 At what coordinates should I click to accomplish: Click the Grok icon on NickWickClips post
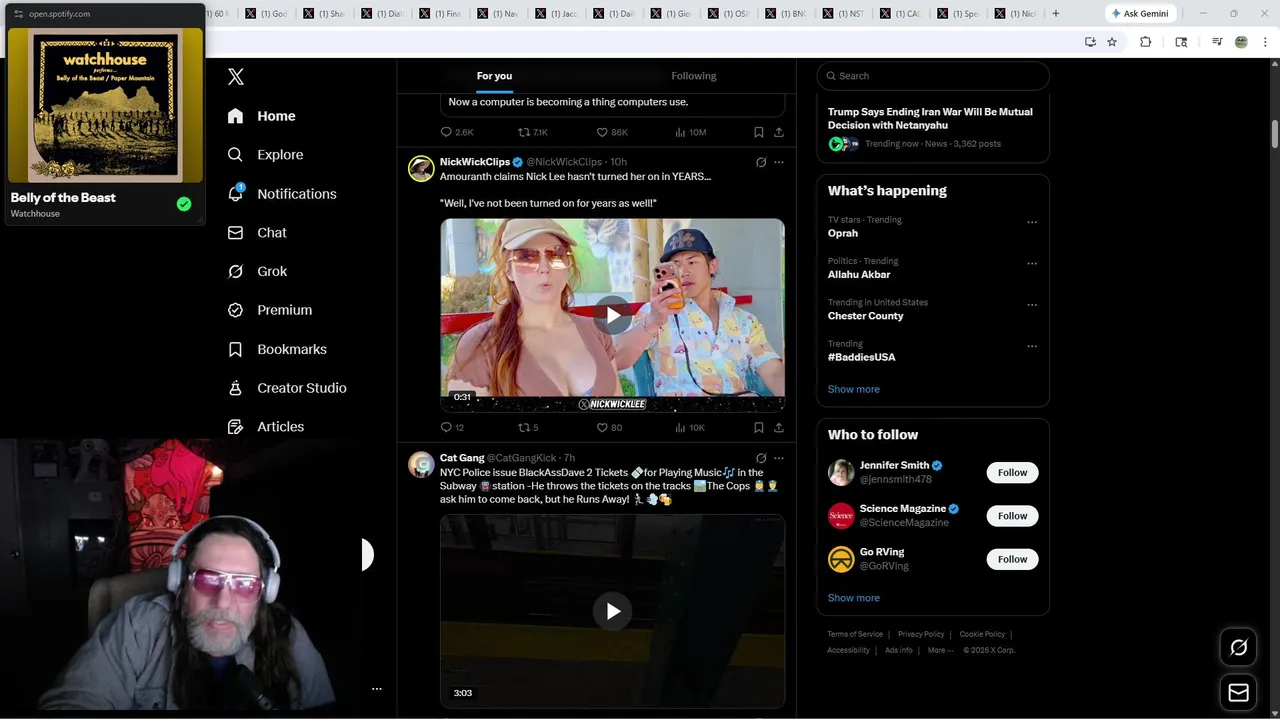coord(761,162)
